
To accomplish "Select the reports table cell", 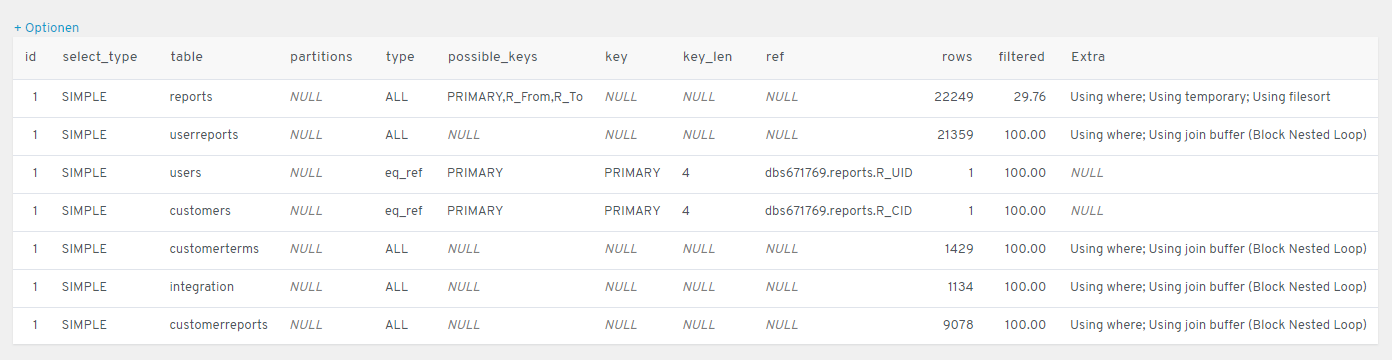I will point(192,97).
